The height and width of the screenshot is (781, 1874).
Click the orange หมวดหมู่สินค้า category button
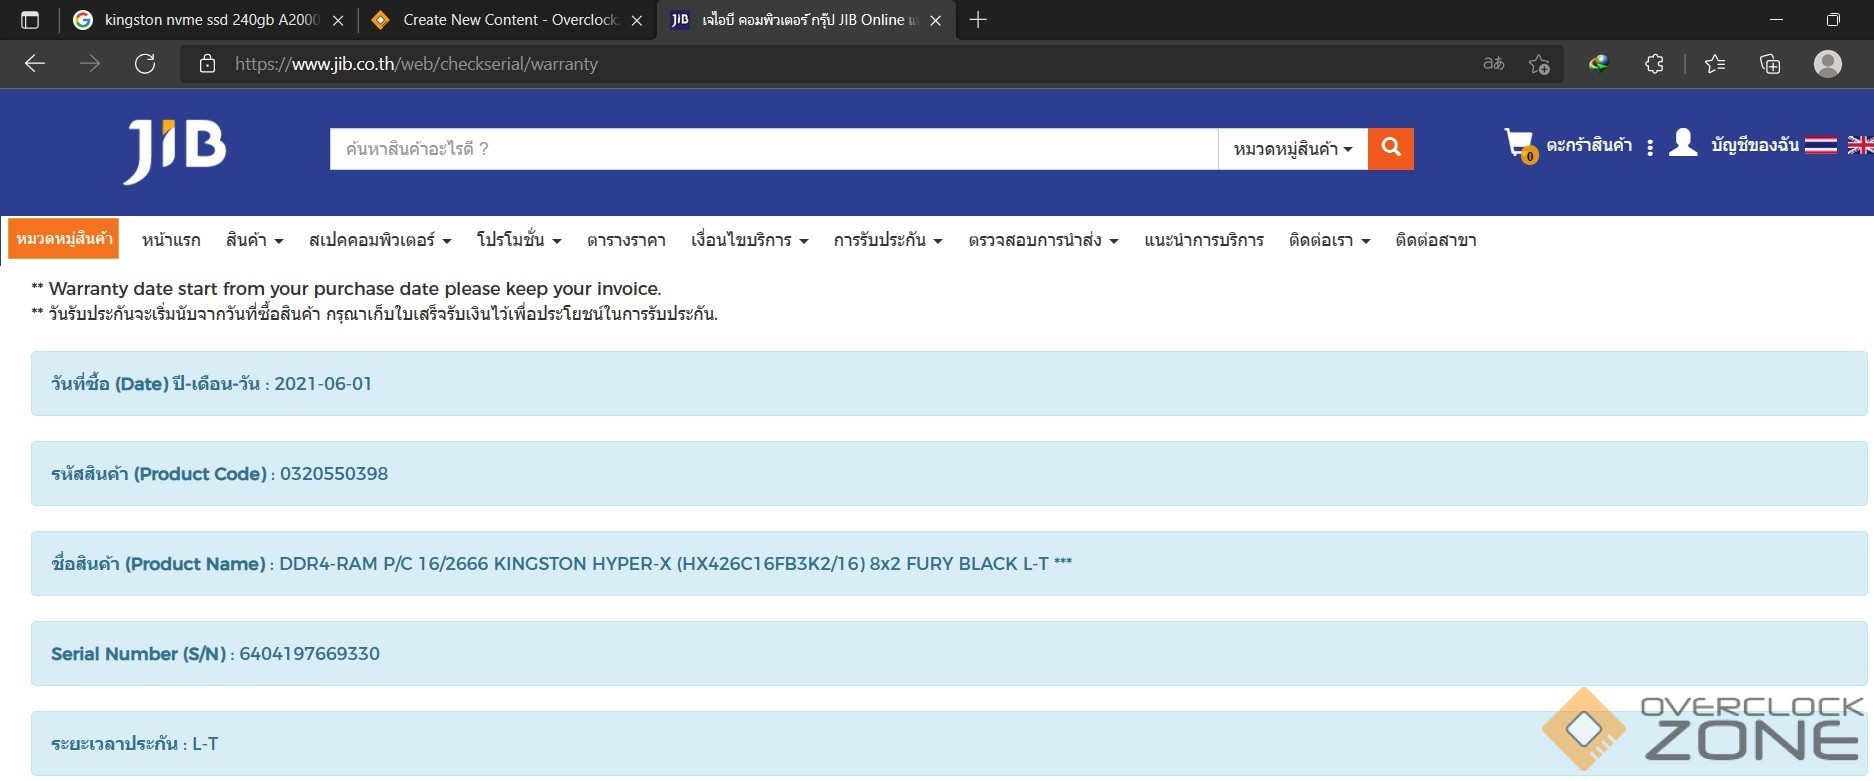click(64, 239)
